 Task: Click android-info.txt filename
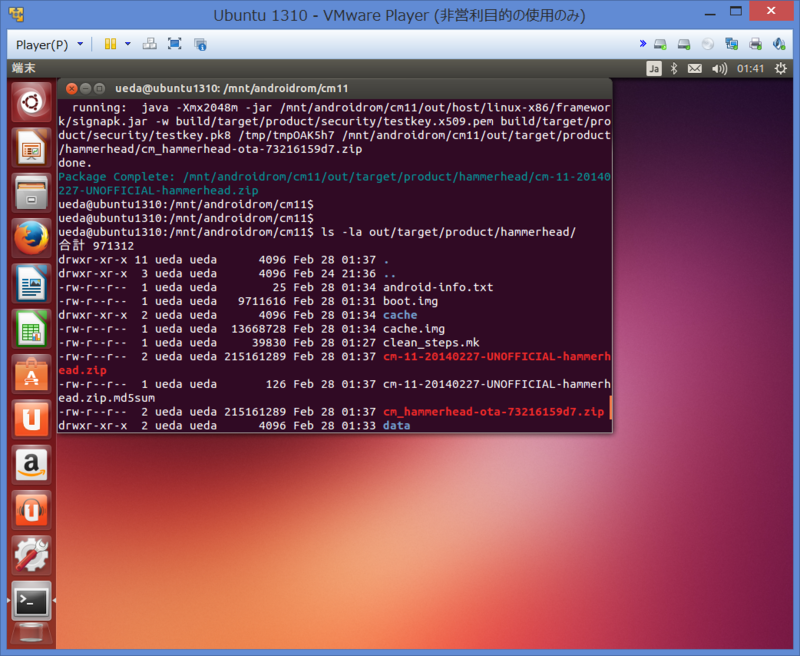pyautogui.click(x=438, y=287)
